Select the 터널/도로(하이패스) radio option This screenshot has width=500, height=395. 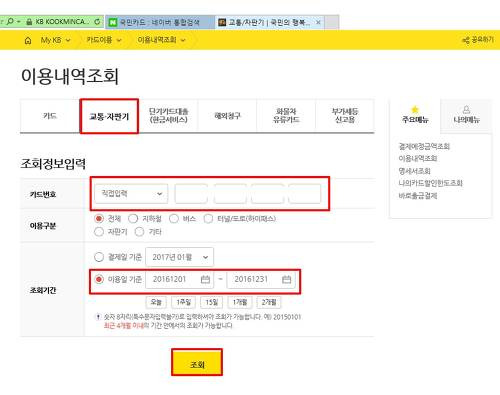click(x=208, y=219)
